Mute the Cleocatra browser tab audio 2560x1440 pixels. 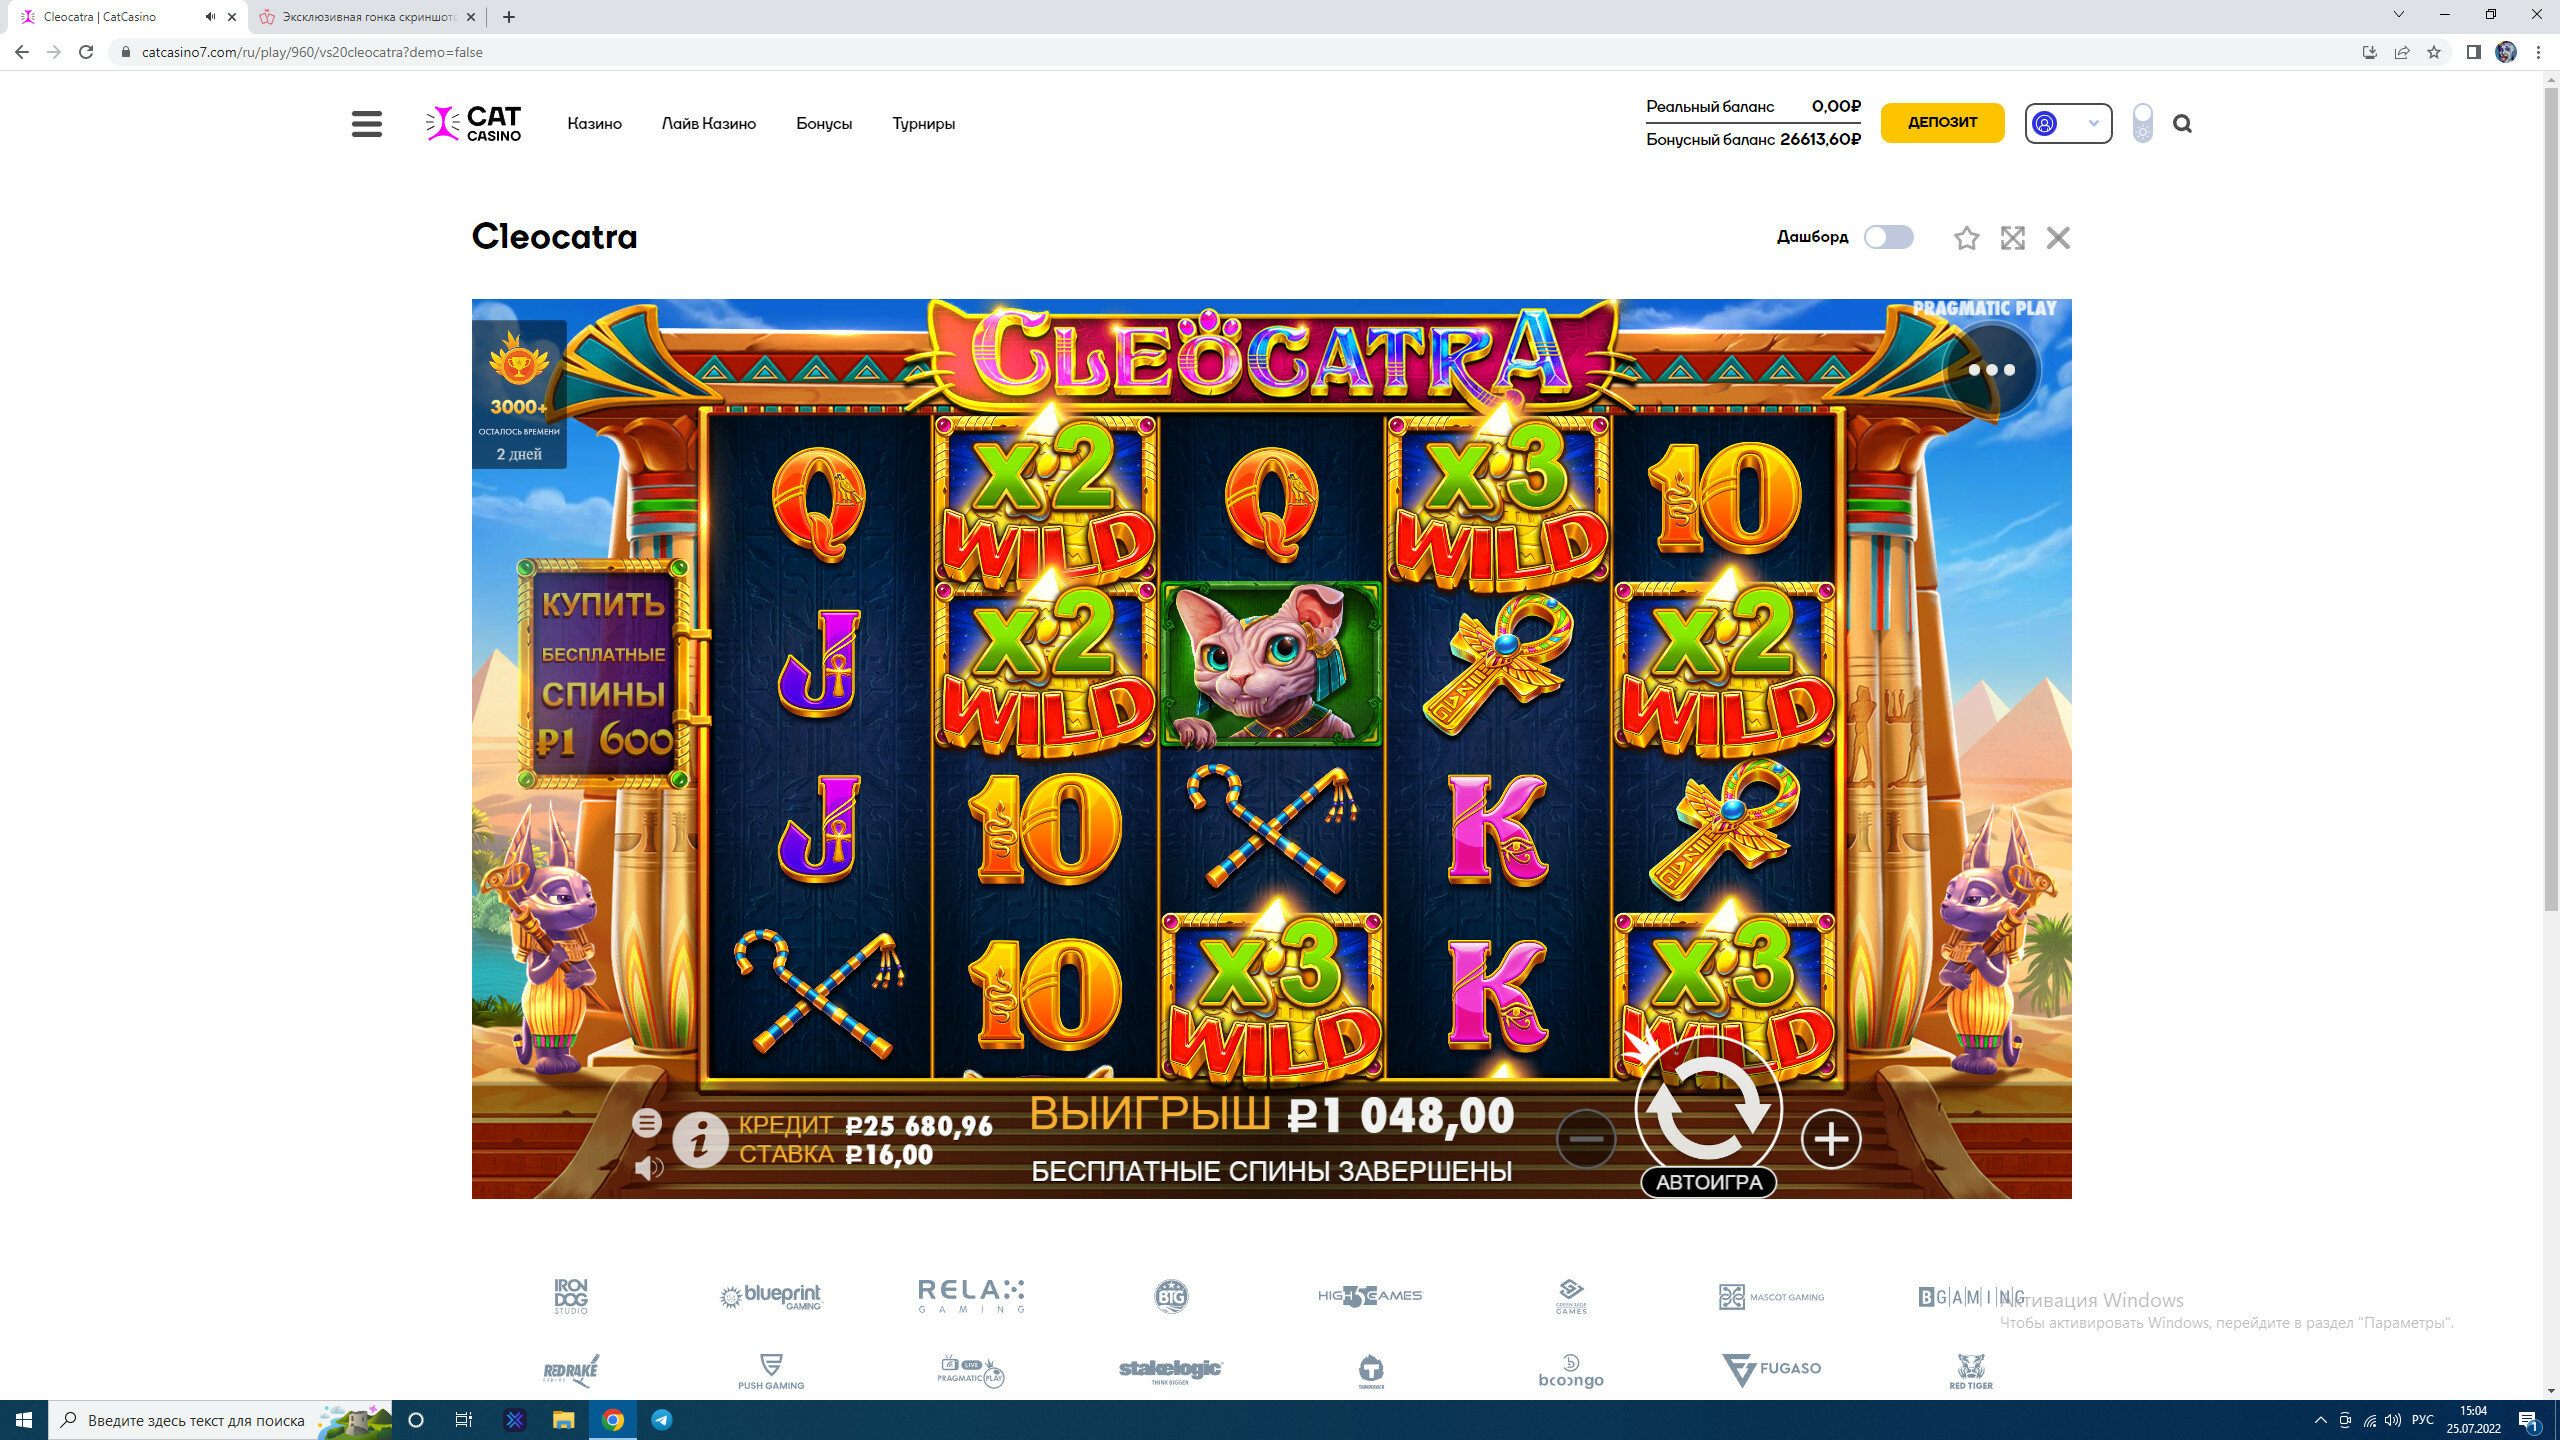[210, 17]
